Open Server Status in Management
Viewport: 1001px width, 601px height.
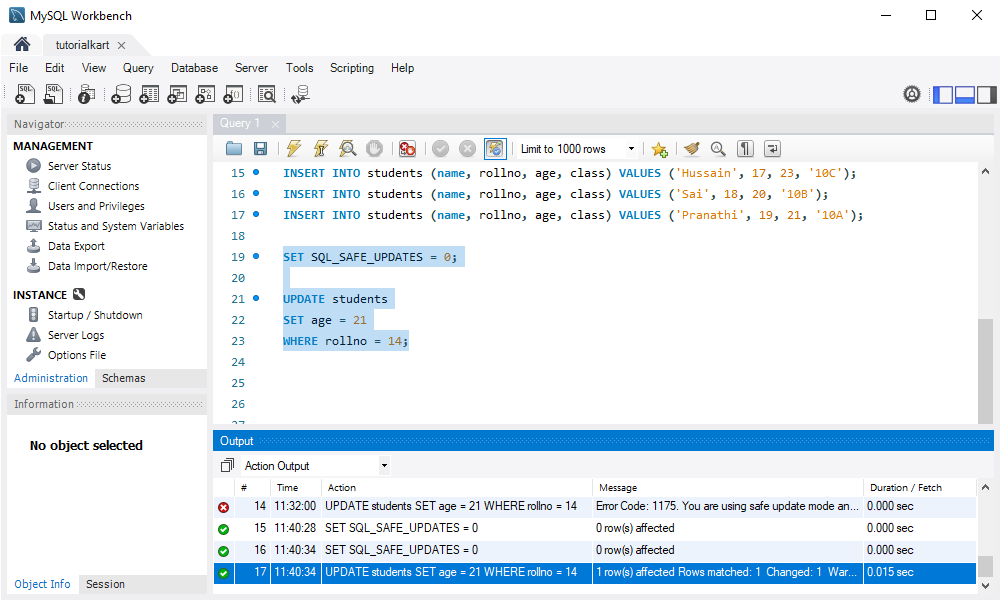[x=79, y=166]
